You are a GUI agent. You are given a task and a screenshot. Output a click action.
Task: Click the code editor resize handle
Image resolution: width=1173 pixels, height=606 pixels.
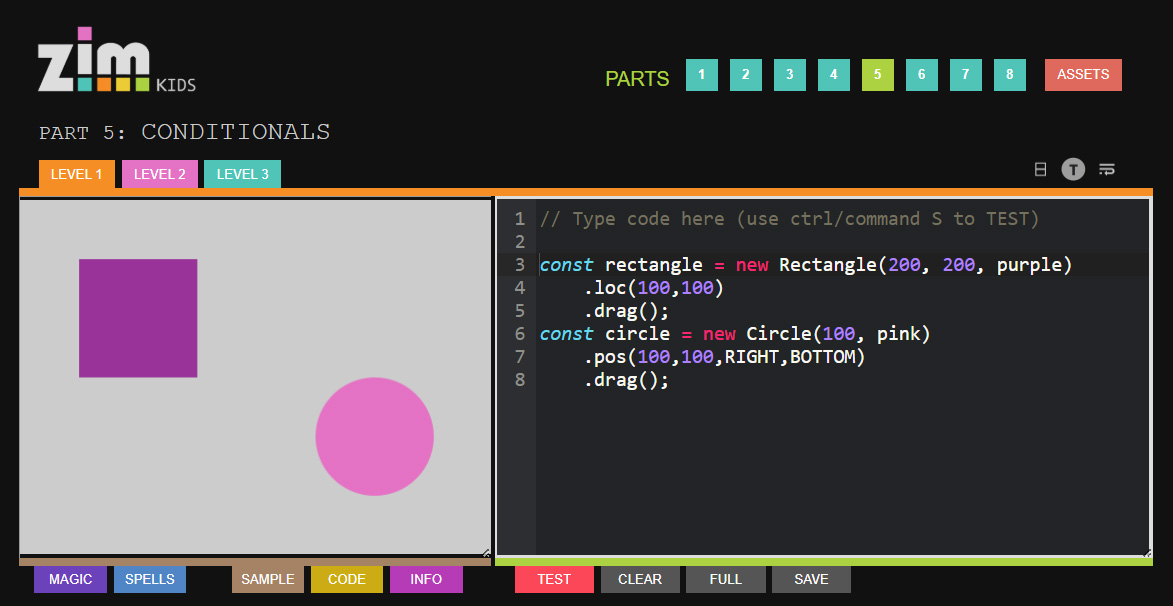coord(1147,553)
